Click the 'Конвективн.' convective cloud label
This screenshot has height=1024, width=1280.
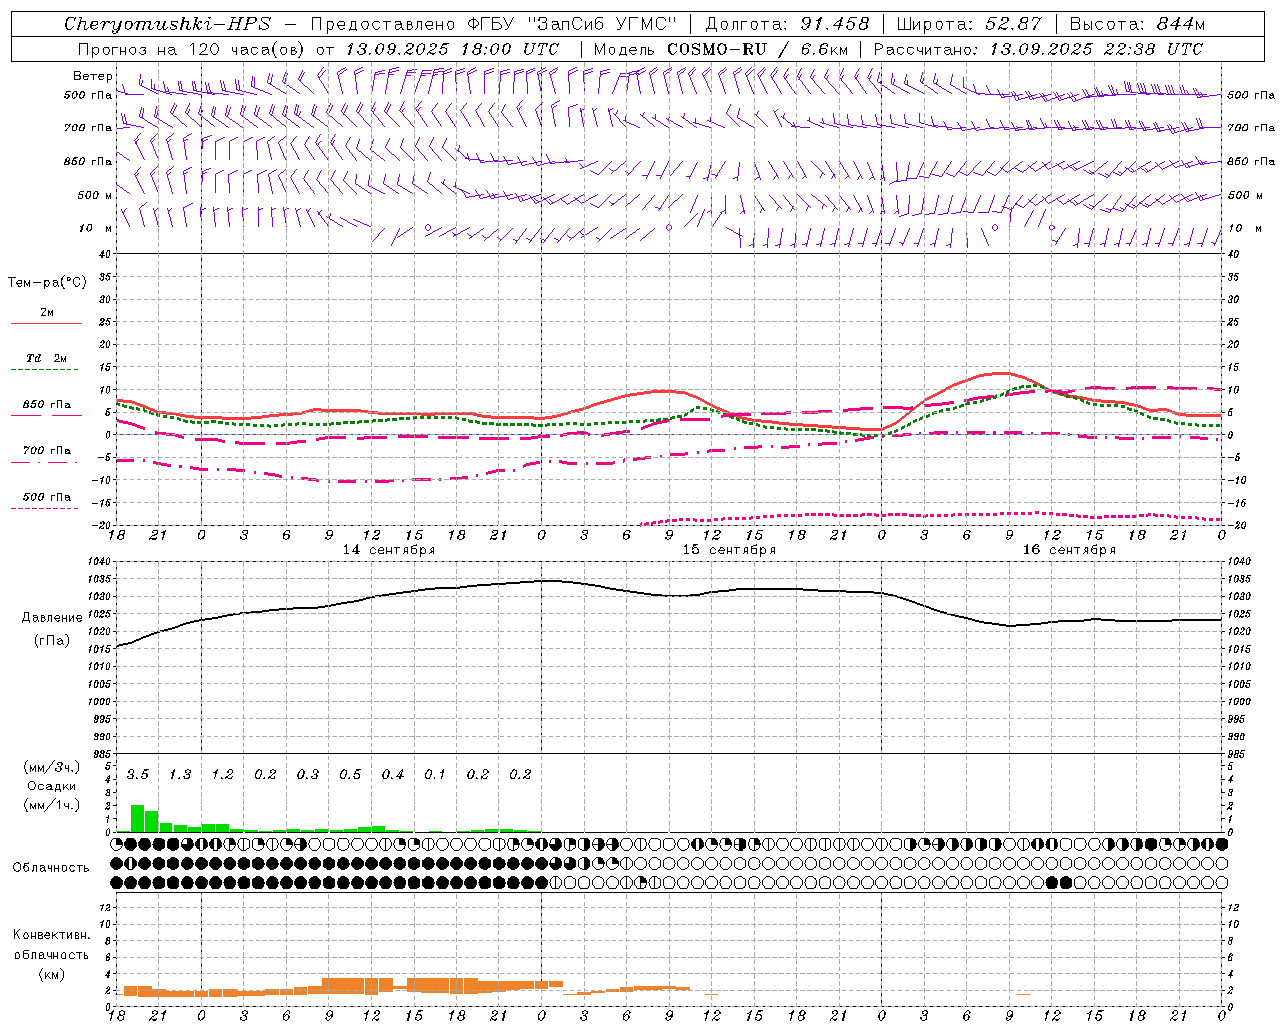point(51,935)
